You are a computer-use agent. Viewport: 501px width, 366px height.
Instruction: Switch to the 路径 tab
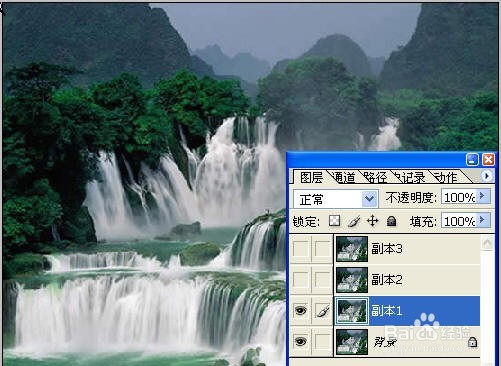pyautogui.click(x=375, y=177)
